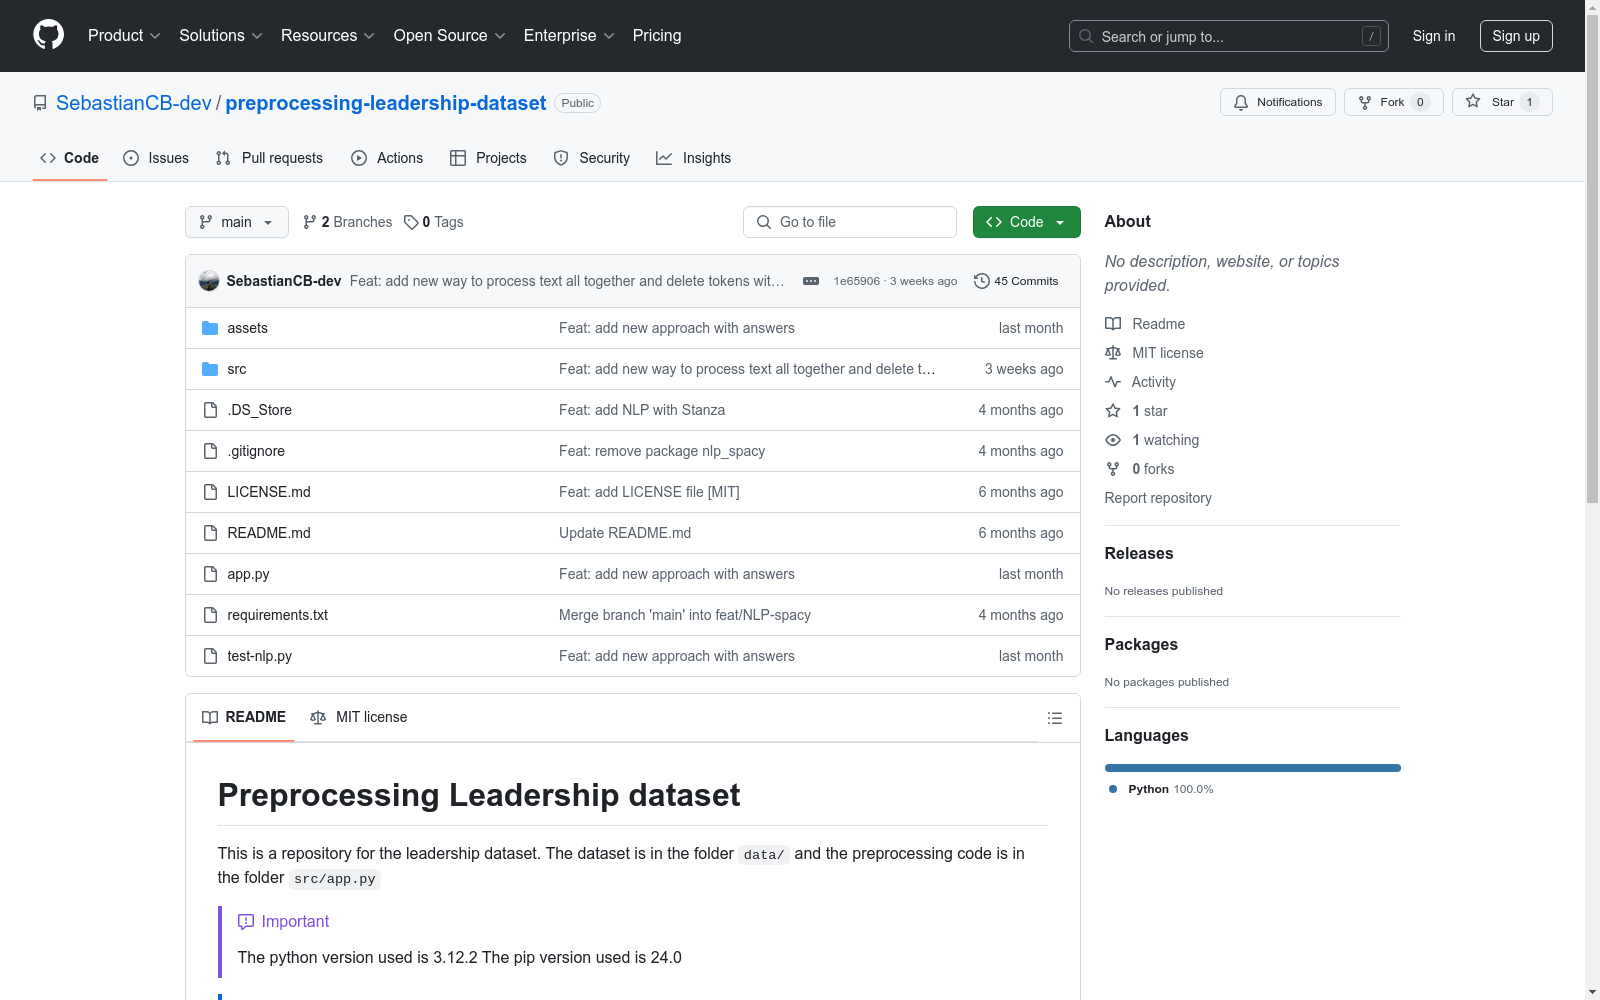Open commit hash 1e65906

click(857, 281)
